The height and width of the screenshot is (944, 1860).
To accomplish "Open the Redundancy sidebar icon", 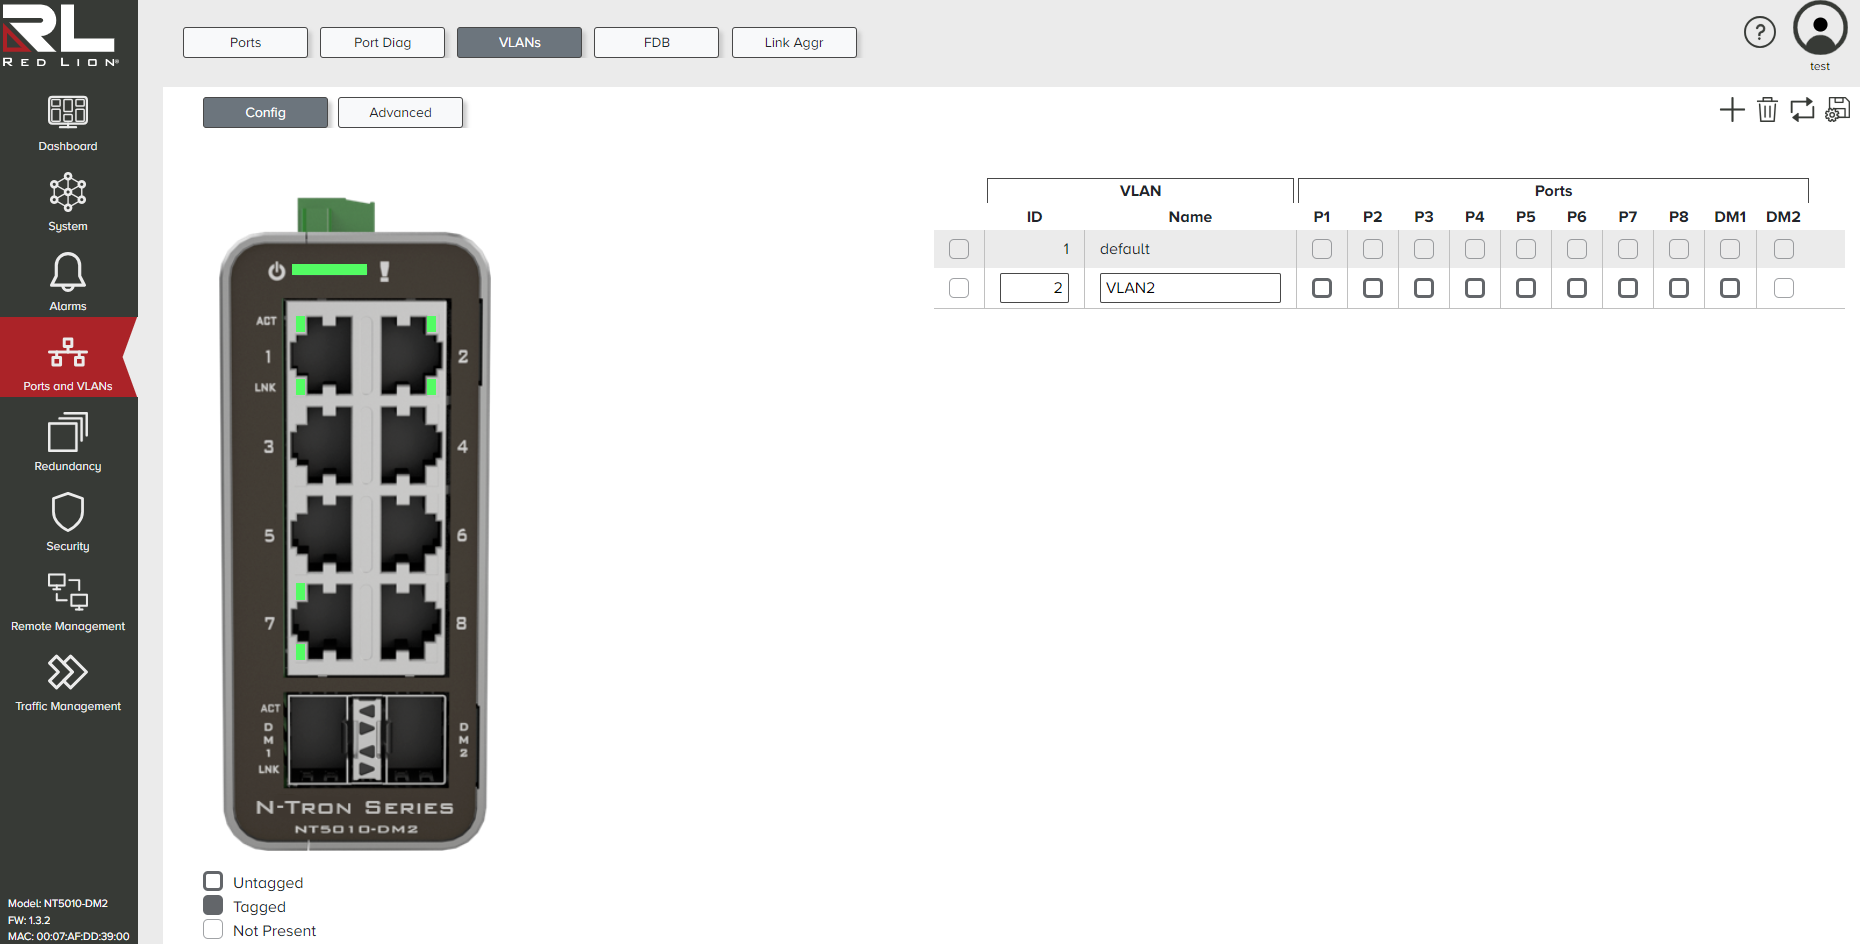I will pos(68,432).
